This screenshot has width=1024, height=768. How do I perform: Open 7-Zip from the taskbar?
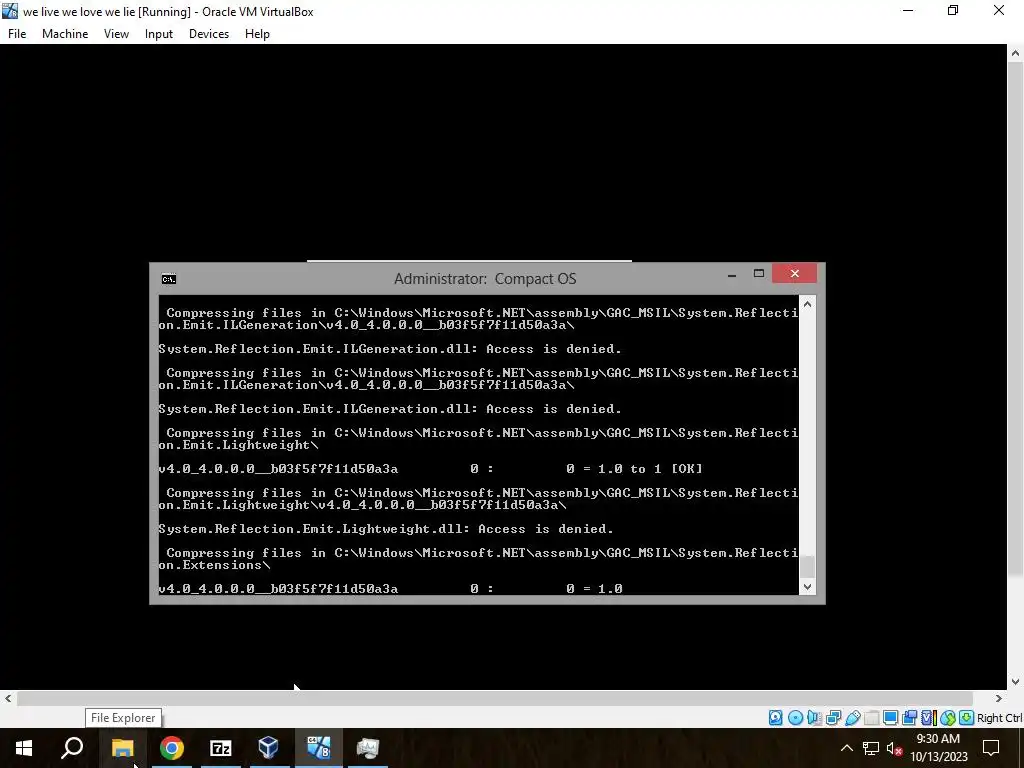[x=221, y=748]
